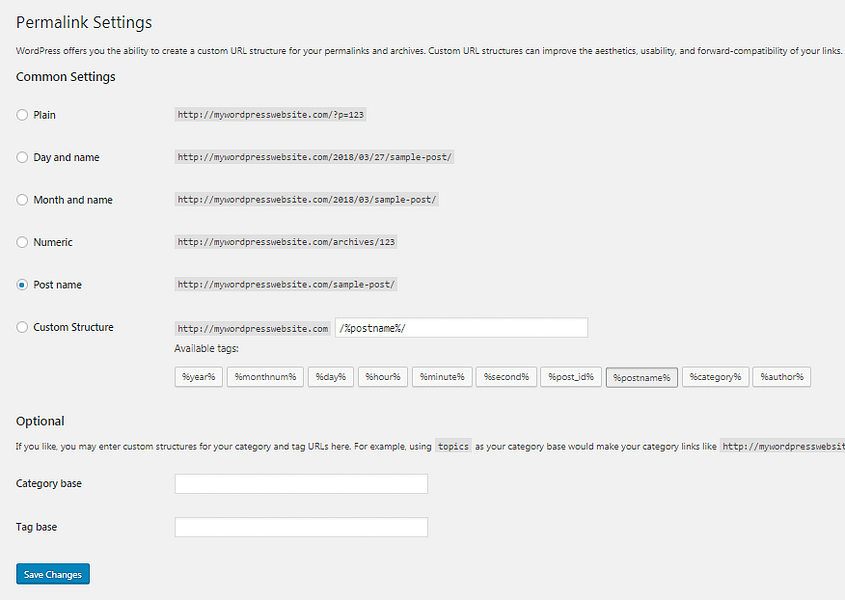Insert the %second% tag
The image size is (845, 600).
coord(506,377)
